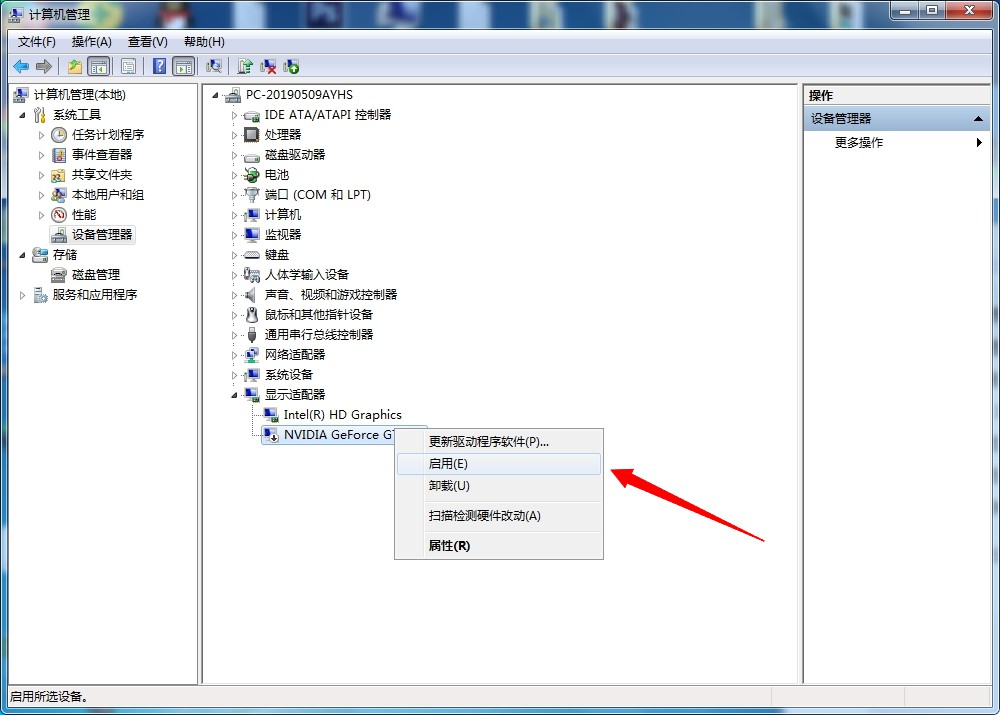Viewport: 1000px width, 715px height.
Task: Click the 电池 battery icon
Action: click(x=252, y=175)
